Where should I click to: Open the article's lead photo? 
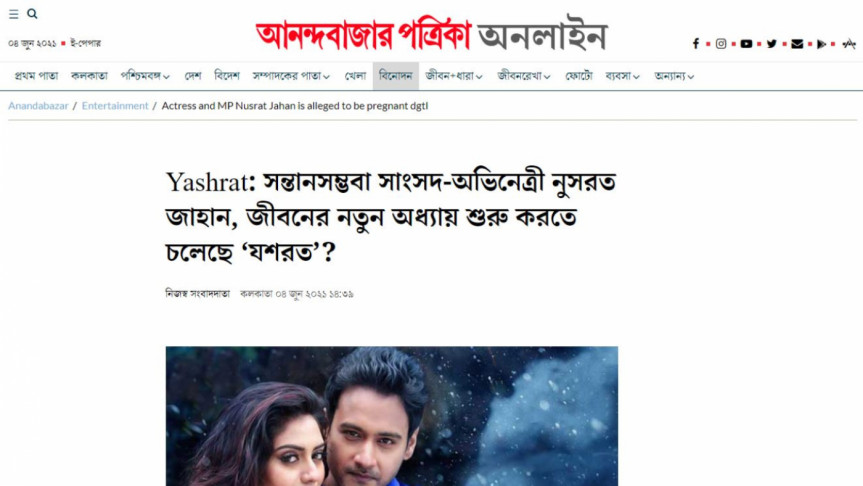[x=392, y=416]
